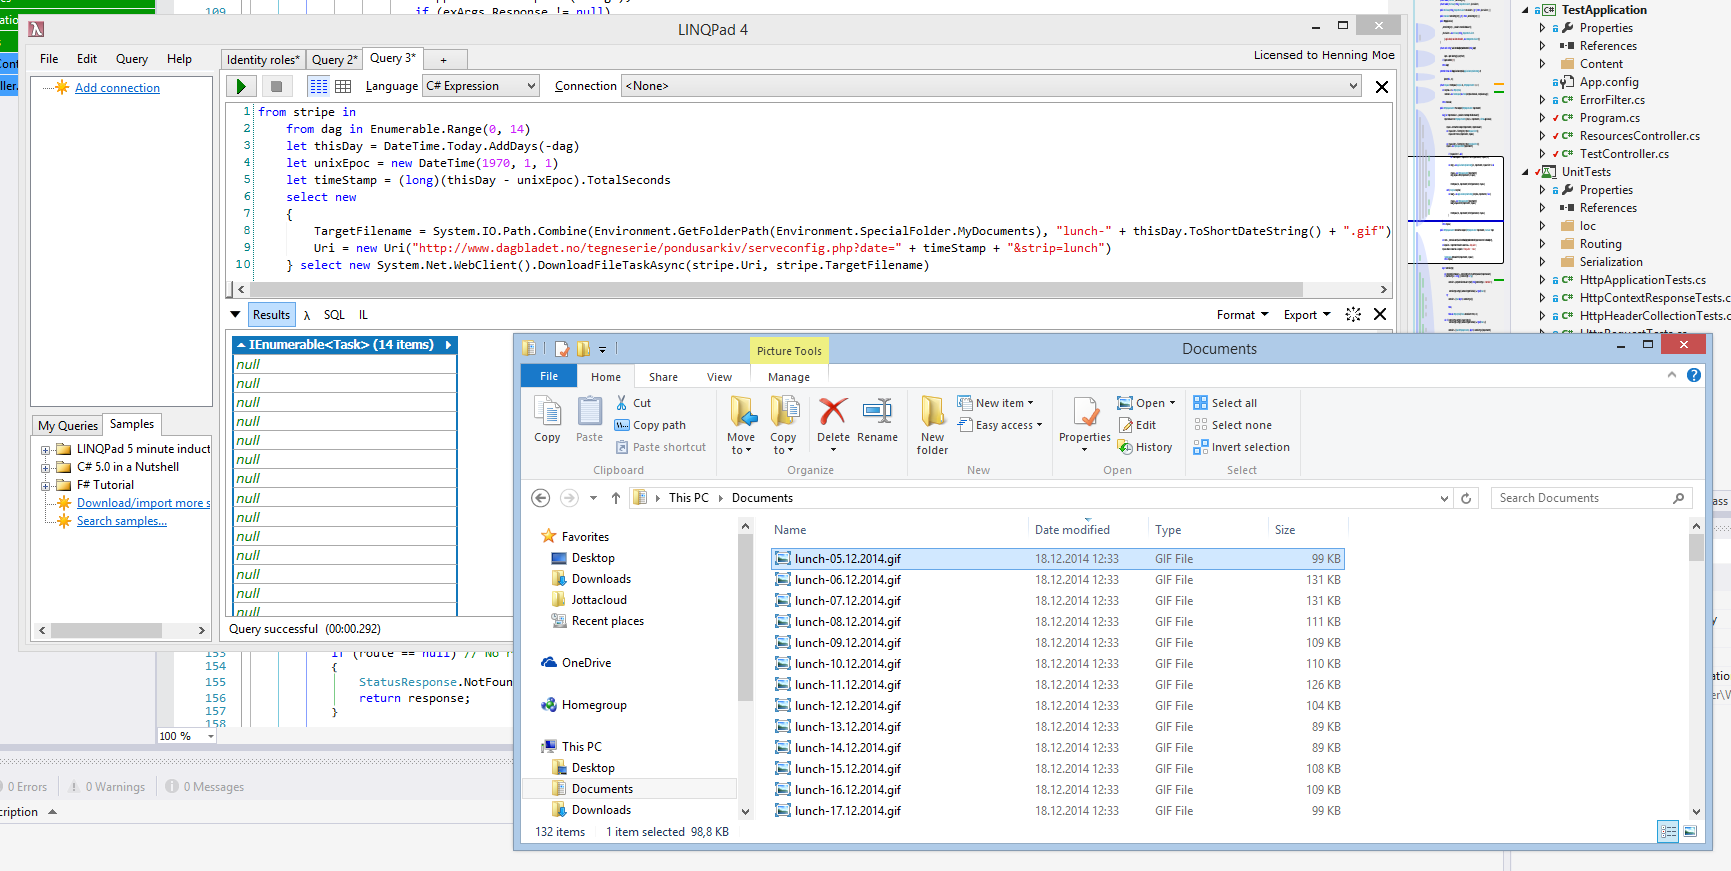Expand F# Tutorial samples node
This screenshot has height=871, width=1731.
[x=45, y=486]
